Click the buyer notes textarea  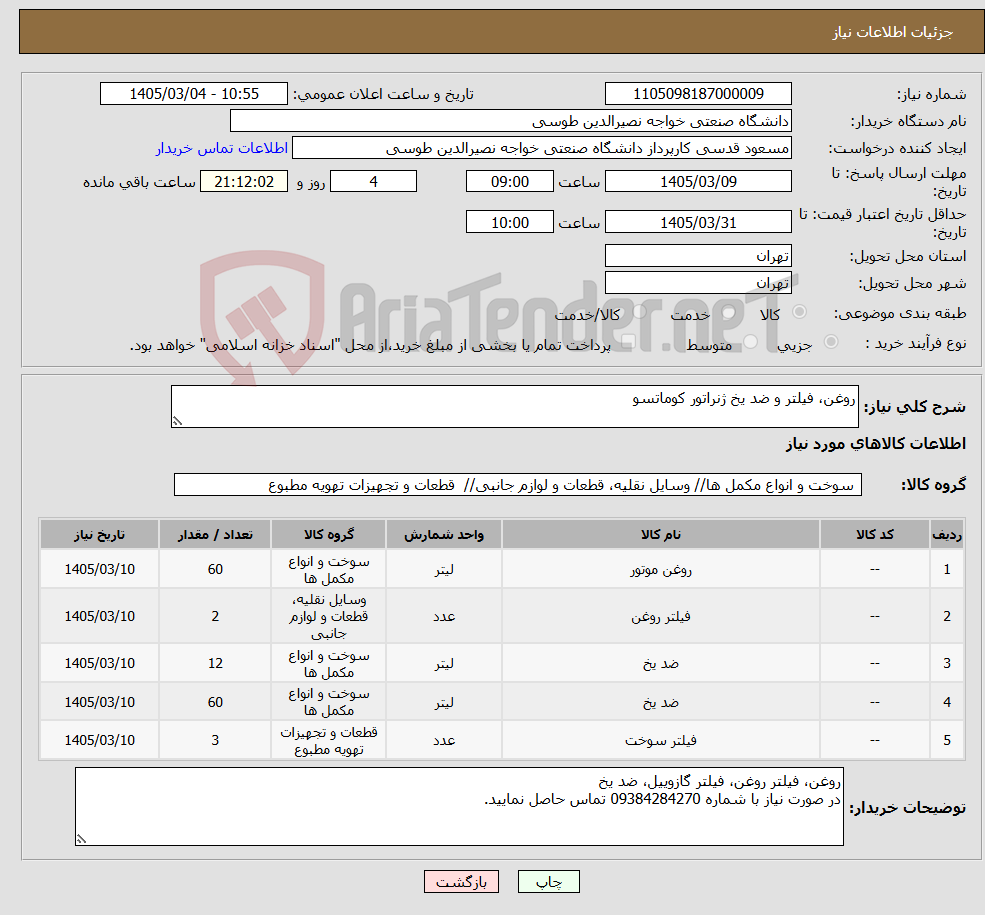pos(459,806)
